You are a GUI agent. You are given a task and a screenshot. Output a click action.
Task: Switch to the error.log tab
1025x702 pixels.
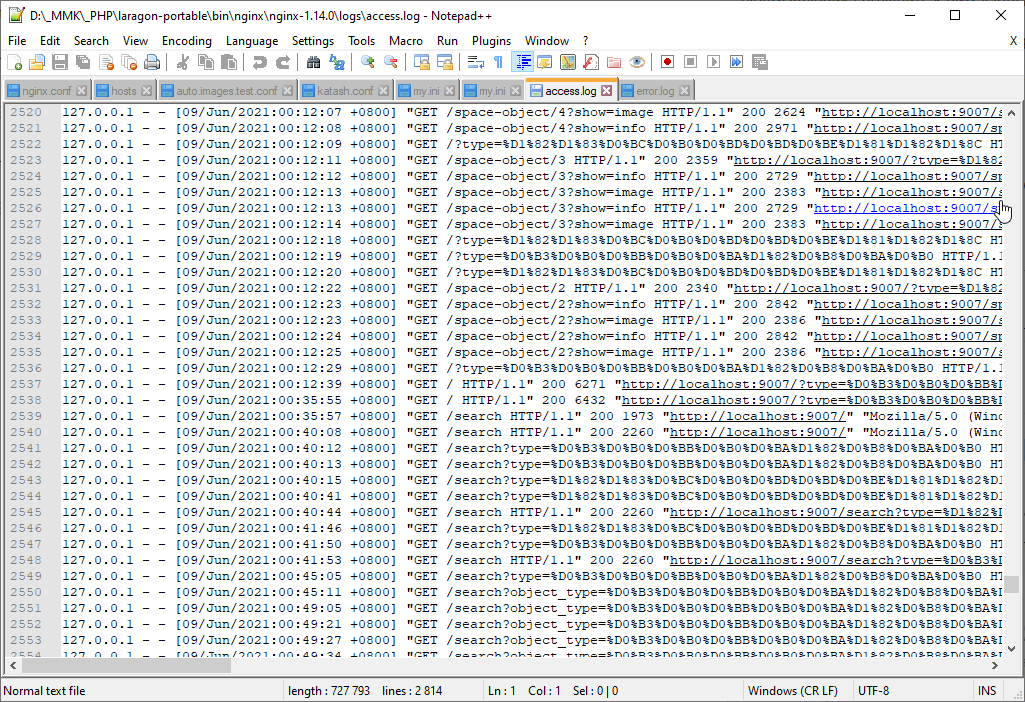click(x=655, y=91)
